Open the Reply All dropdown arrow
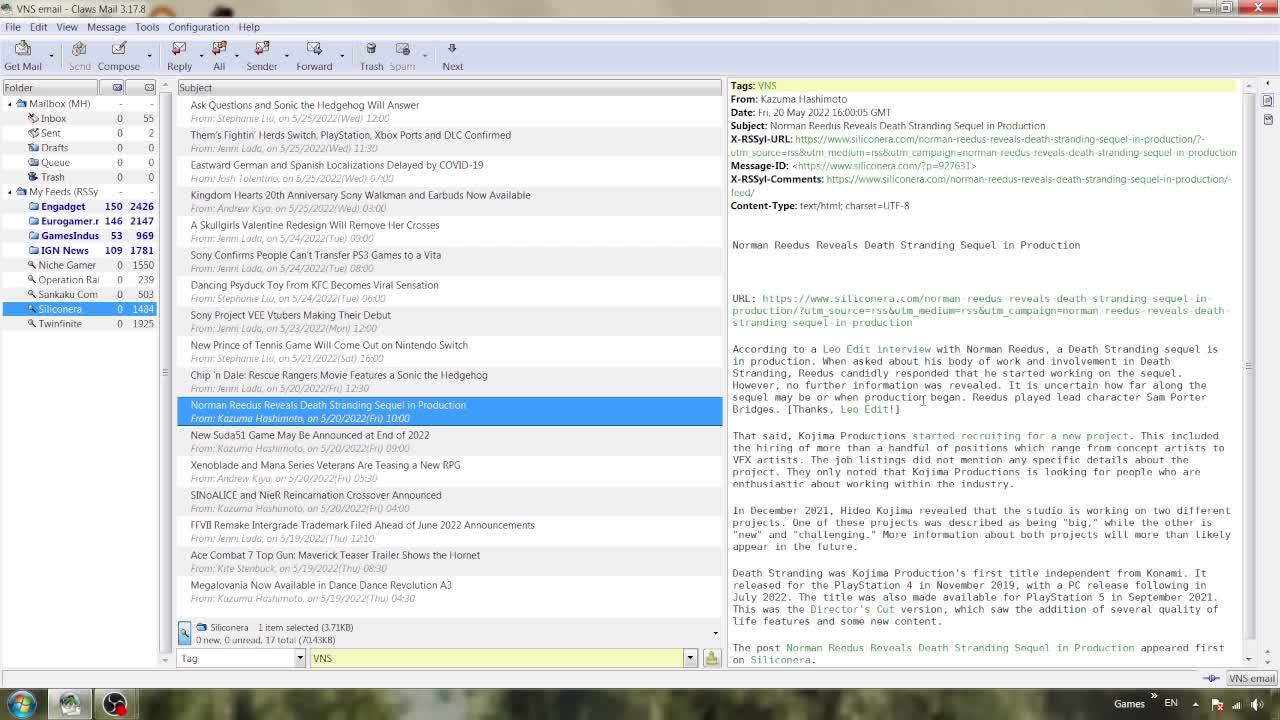 [x=237, y=56]
